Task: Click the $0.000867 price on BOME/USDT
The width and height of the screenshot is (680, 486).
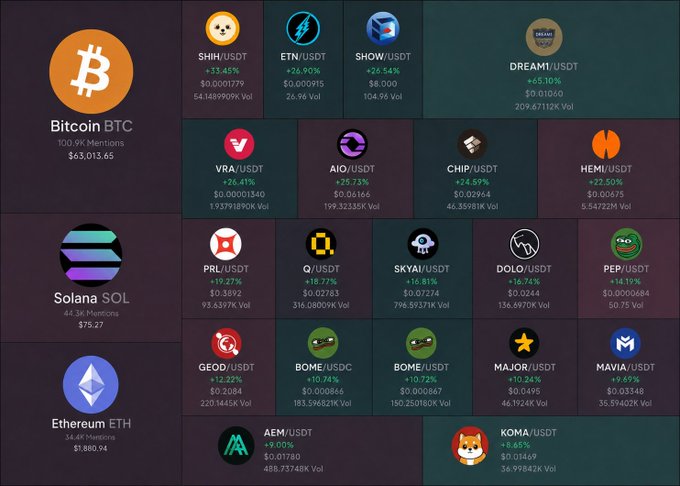Action: [421, 391]
